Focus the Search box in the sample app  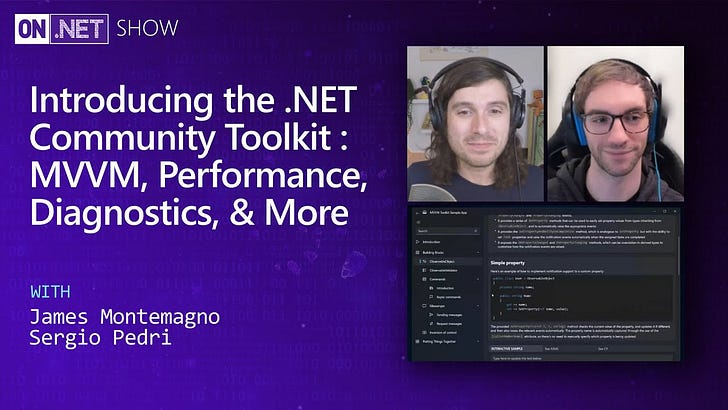coord(447,231)
